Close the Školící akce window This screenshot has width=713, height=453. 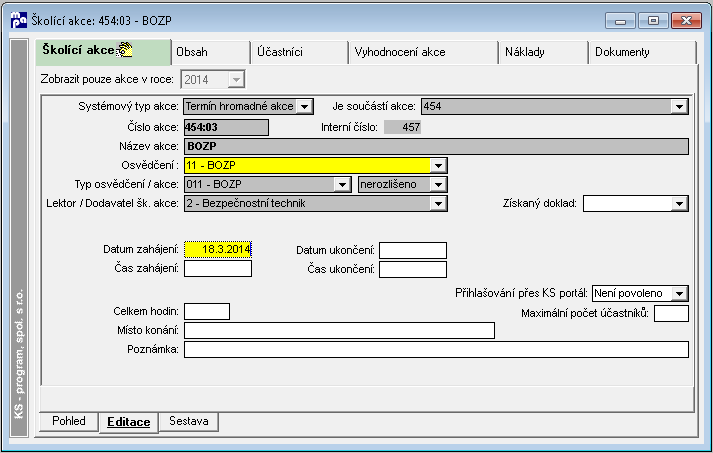click(686, 21)
